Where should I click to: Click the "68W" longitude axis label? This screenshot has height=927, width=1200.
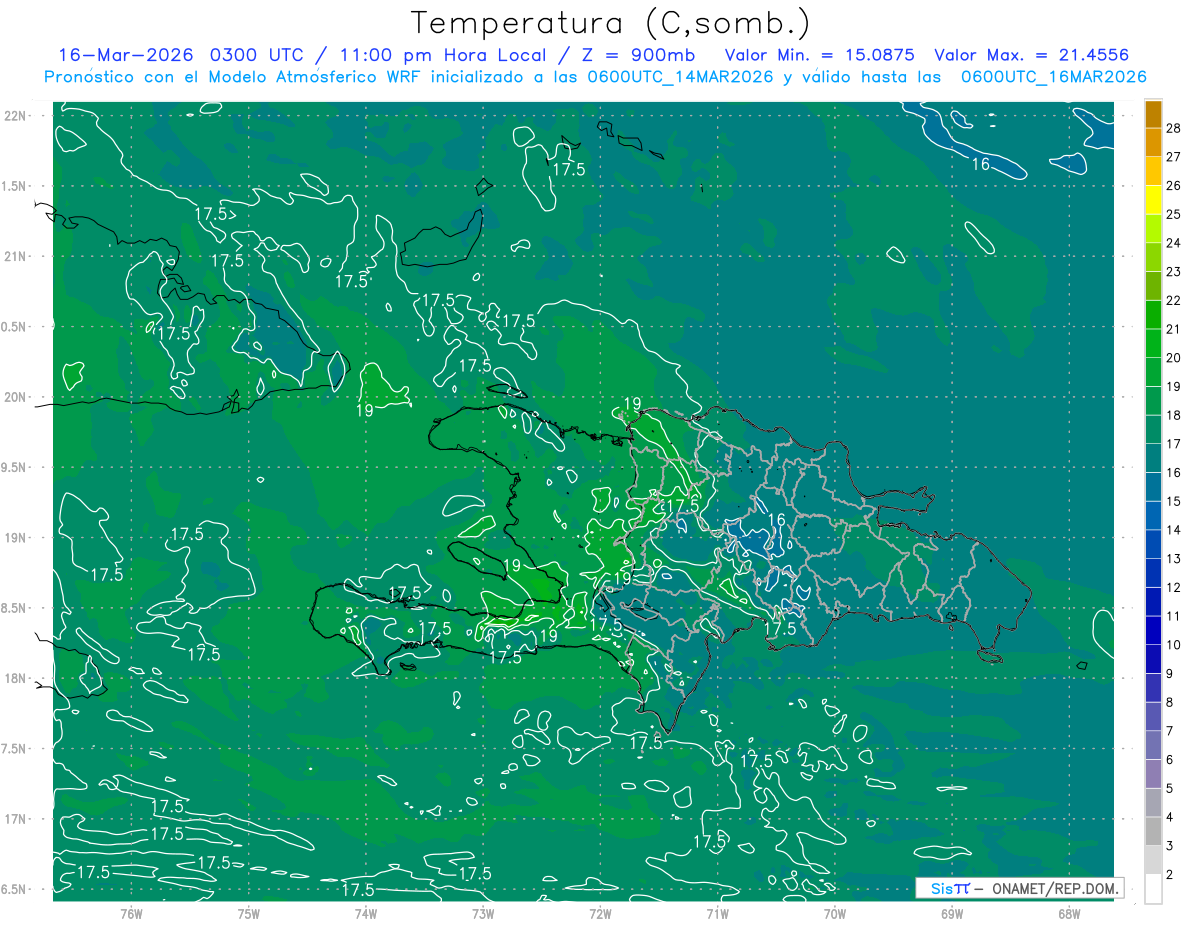pyautogui.click(x=1069, y=913)
